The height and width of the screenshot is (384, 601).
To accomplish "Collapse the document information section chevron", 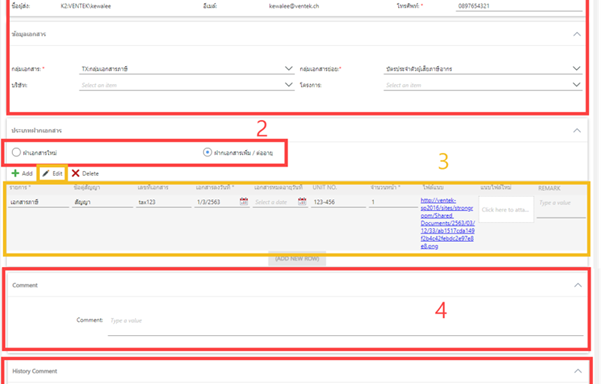I will [577, 34].
